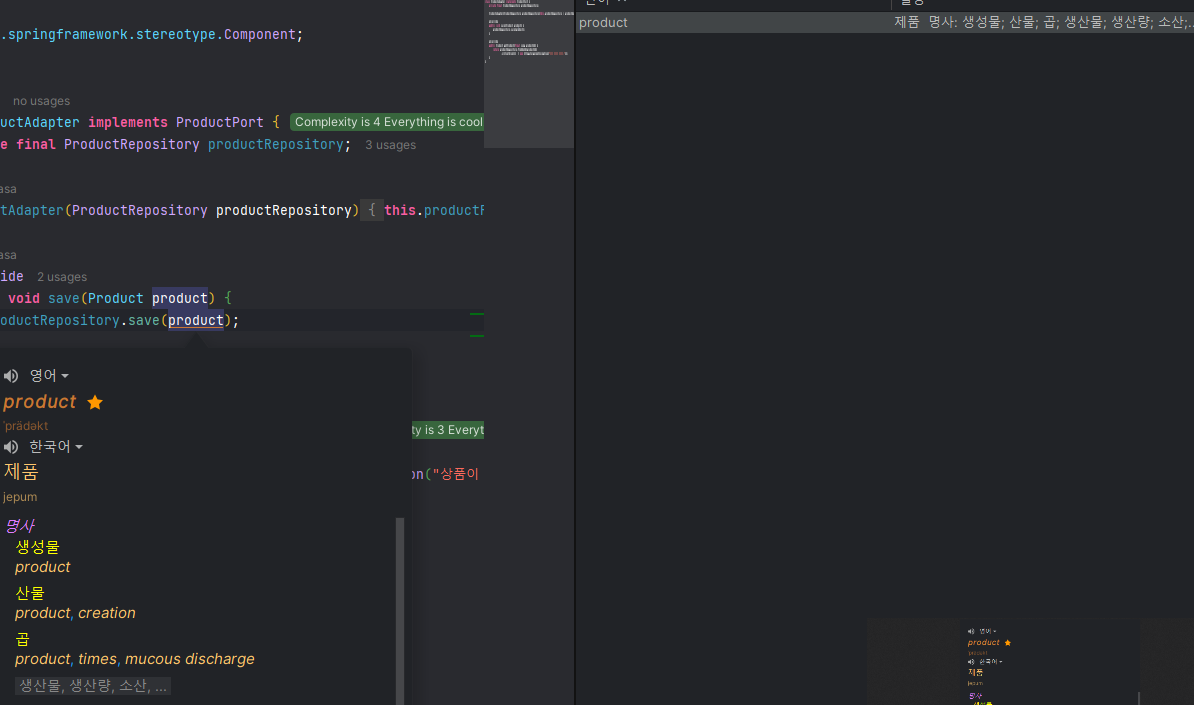
Task: Click the underlined product argument in save call
Action: (196, 321)
